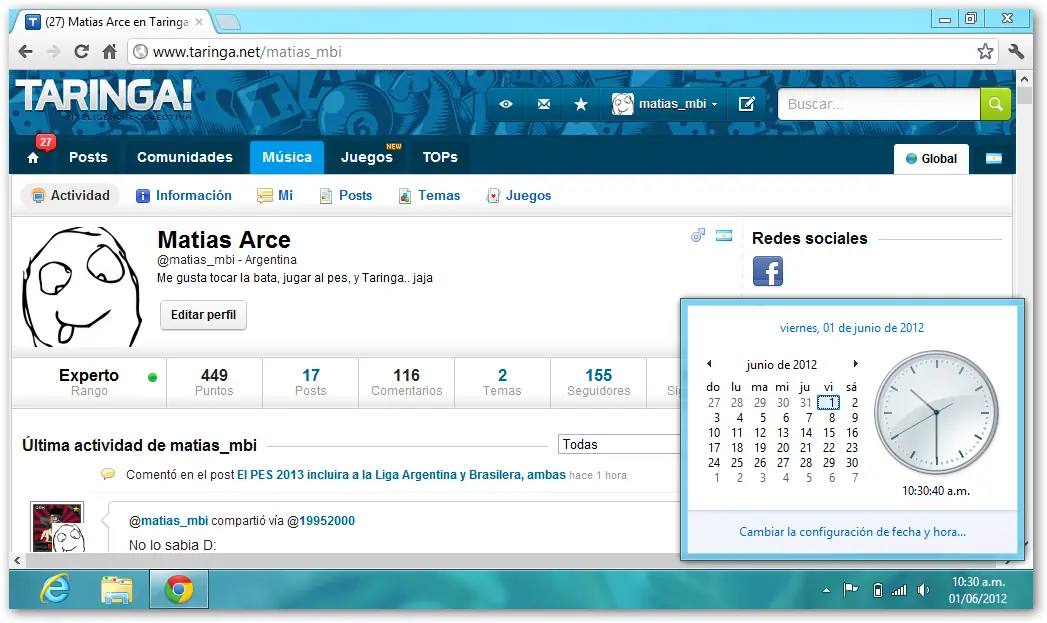Open the Todas activity filter dropdown
Image resolution: width=1047 pixels, height=623 pixels.
619,444
